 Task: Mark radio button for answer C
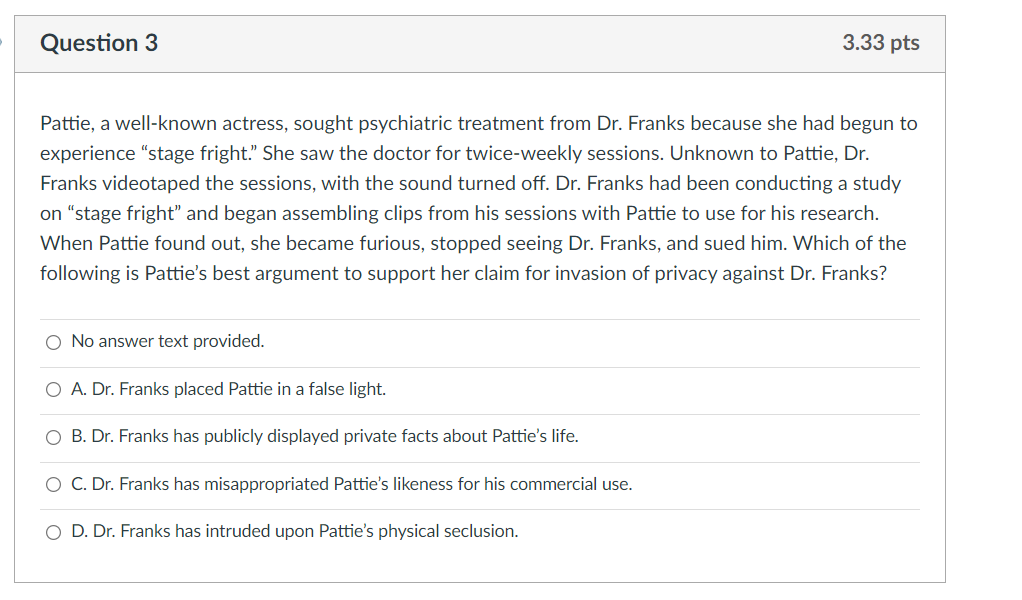point(54,485)
